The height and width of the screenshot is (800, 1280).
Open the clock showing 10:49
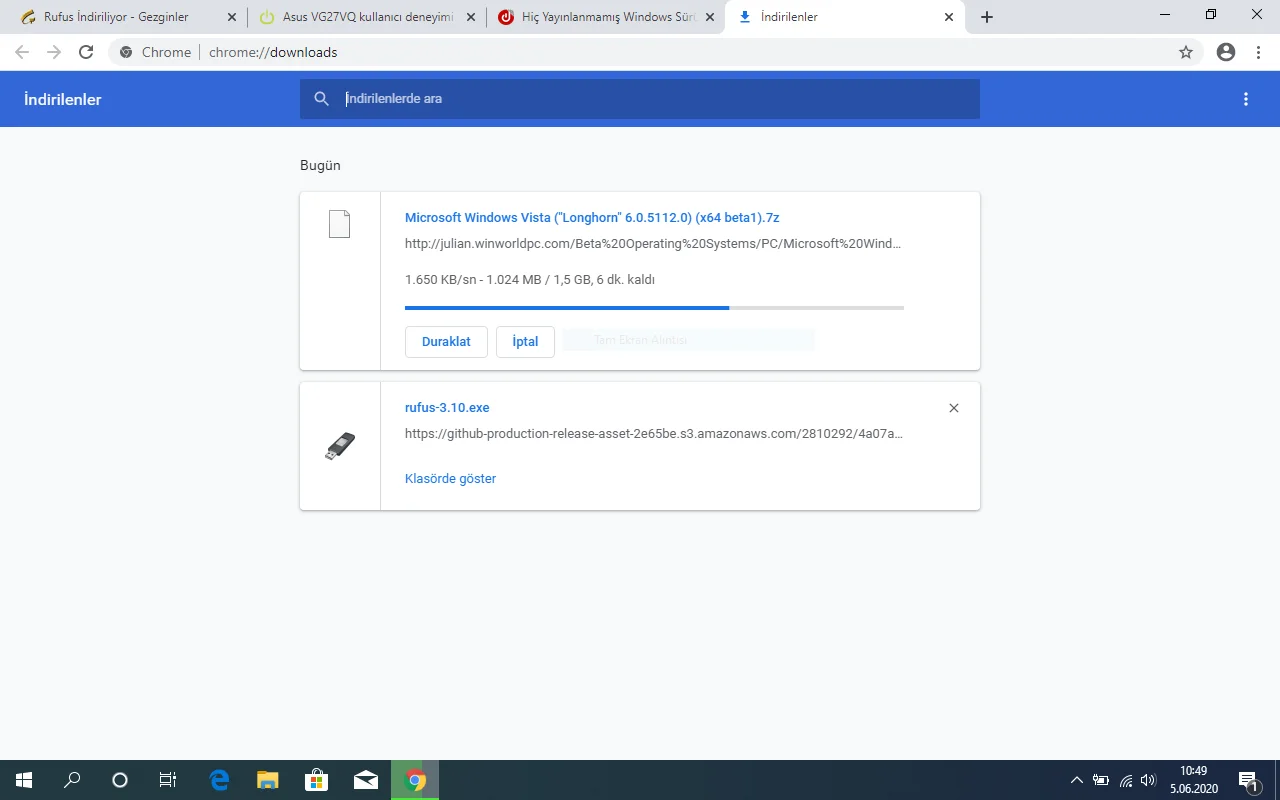pyautogui.click(x=1194, y=780)
